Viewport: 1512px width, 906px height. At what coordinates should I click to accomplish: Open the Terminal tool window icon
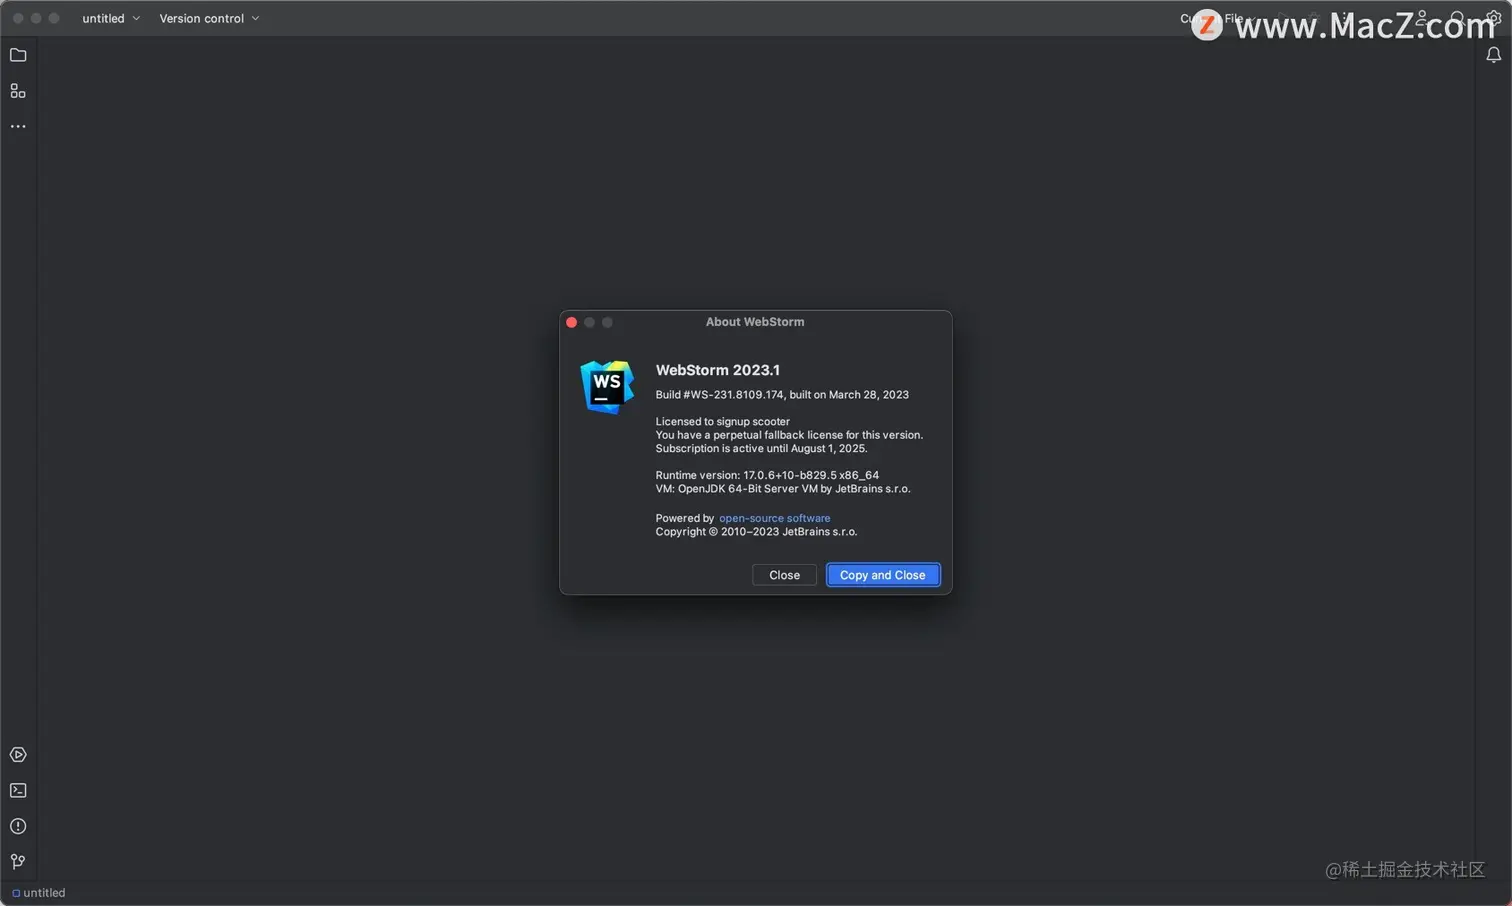(18, 790)
